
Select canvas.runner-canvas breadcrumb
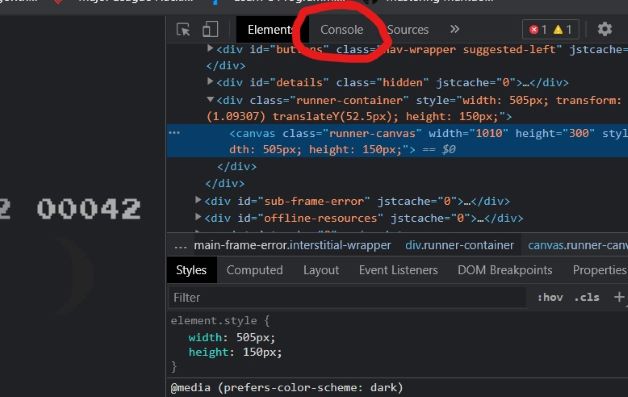tap(578, 245)
